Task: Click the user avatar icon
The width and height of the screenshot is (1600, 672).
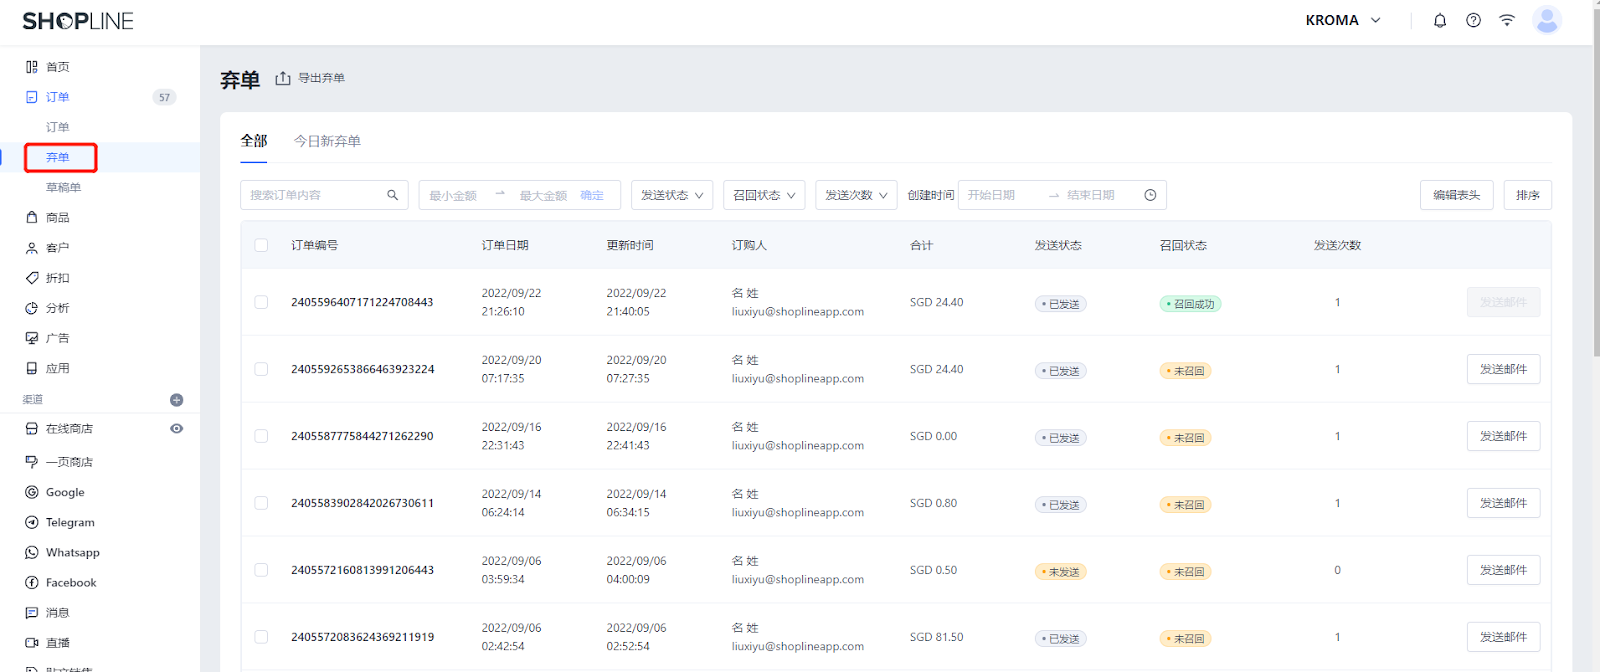Action: click(x=1546, y=20)
